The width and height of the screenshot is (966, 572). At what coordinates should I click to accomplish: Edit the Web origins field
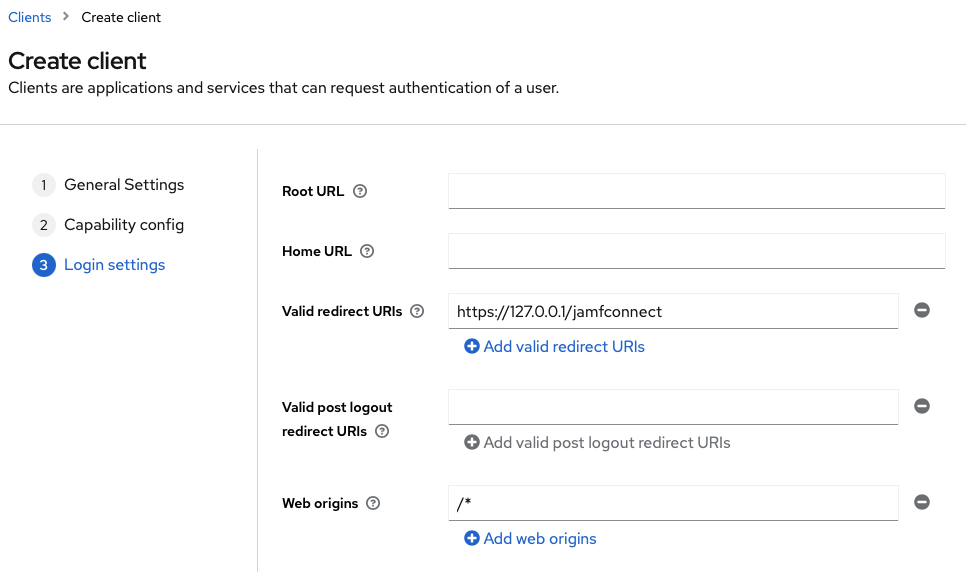[x=673, y=503]
